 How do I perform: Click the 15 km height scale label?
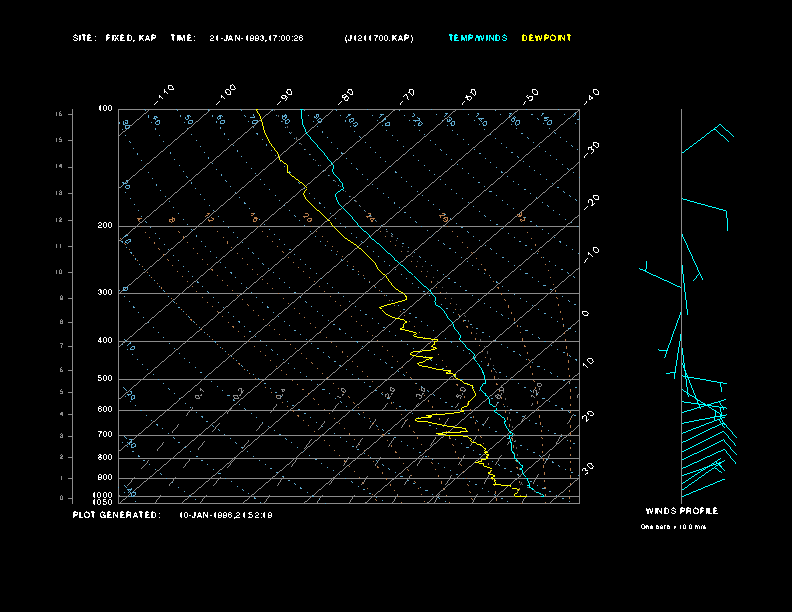[x=59, y=140]
